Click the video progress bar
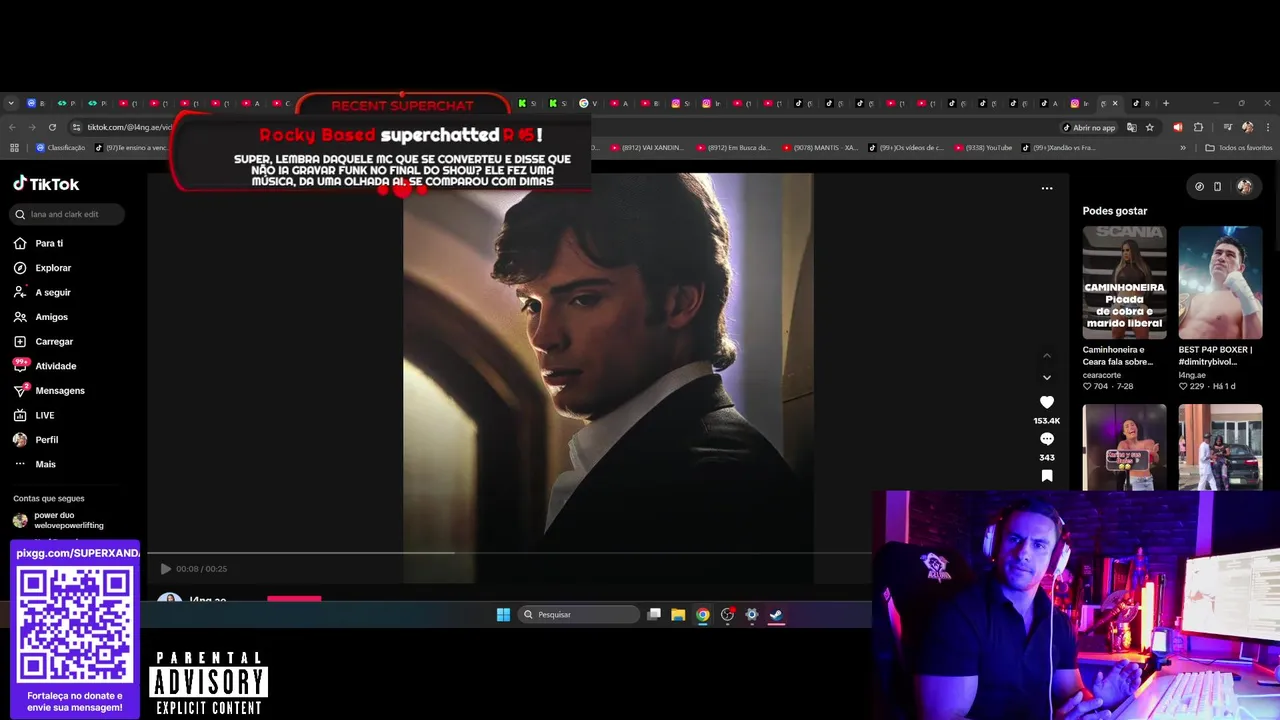 (x=509, y=553)
